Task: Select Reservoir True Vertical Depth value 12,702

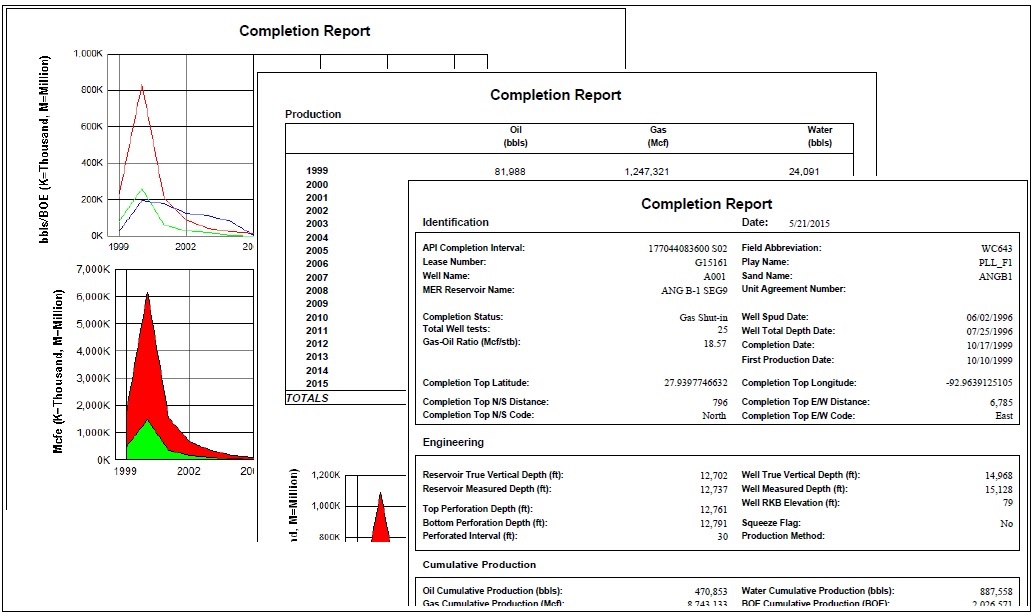Action: pos(714,475)
